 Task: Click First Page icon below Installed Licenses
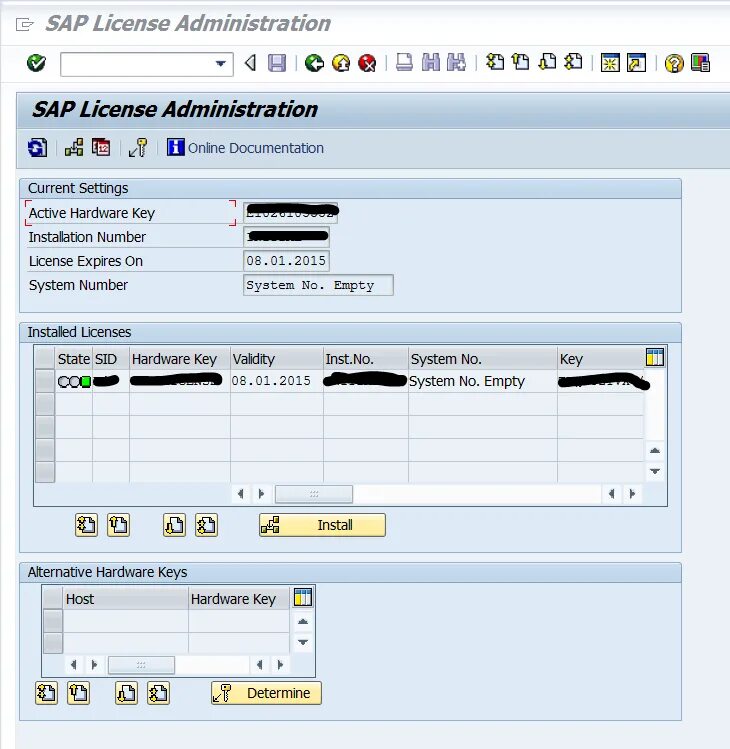[86, 525]
